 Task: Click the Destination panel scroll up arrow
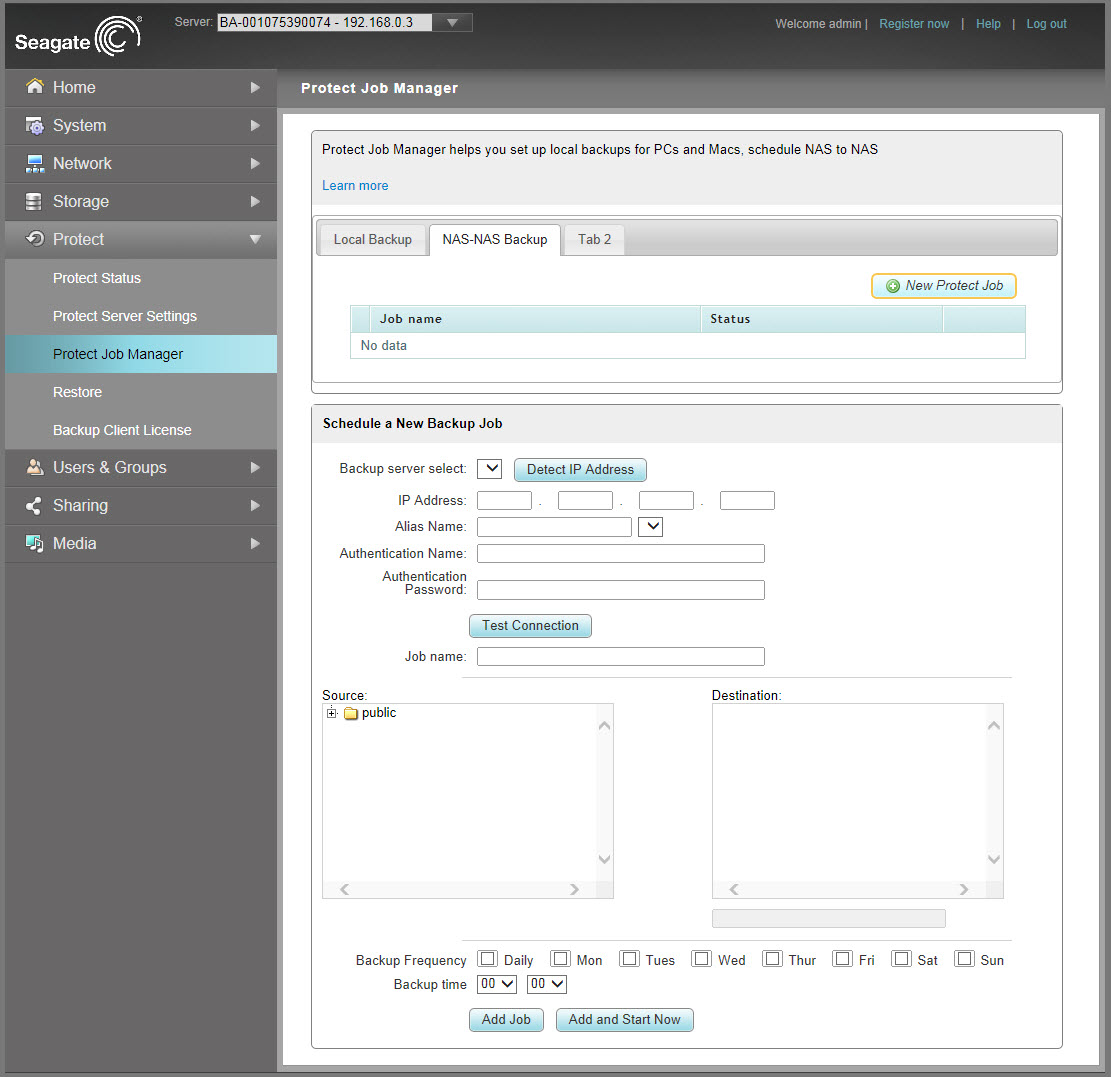pos(994,726)
